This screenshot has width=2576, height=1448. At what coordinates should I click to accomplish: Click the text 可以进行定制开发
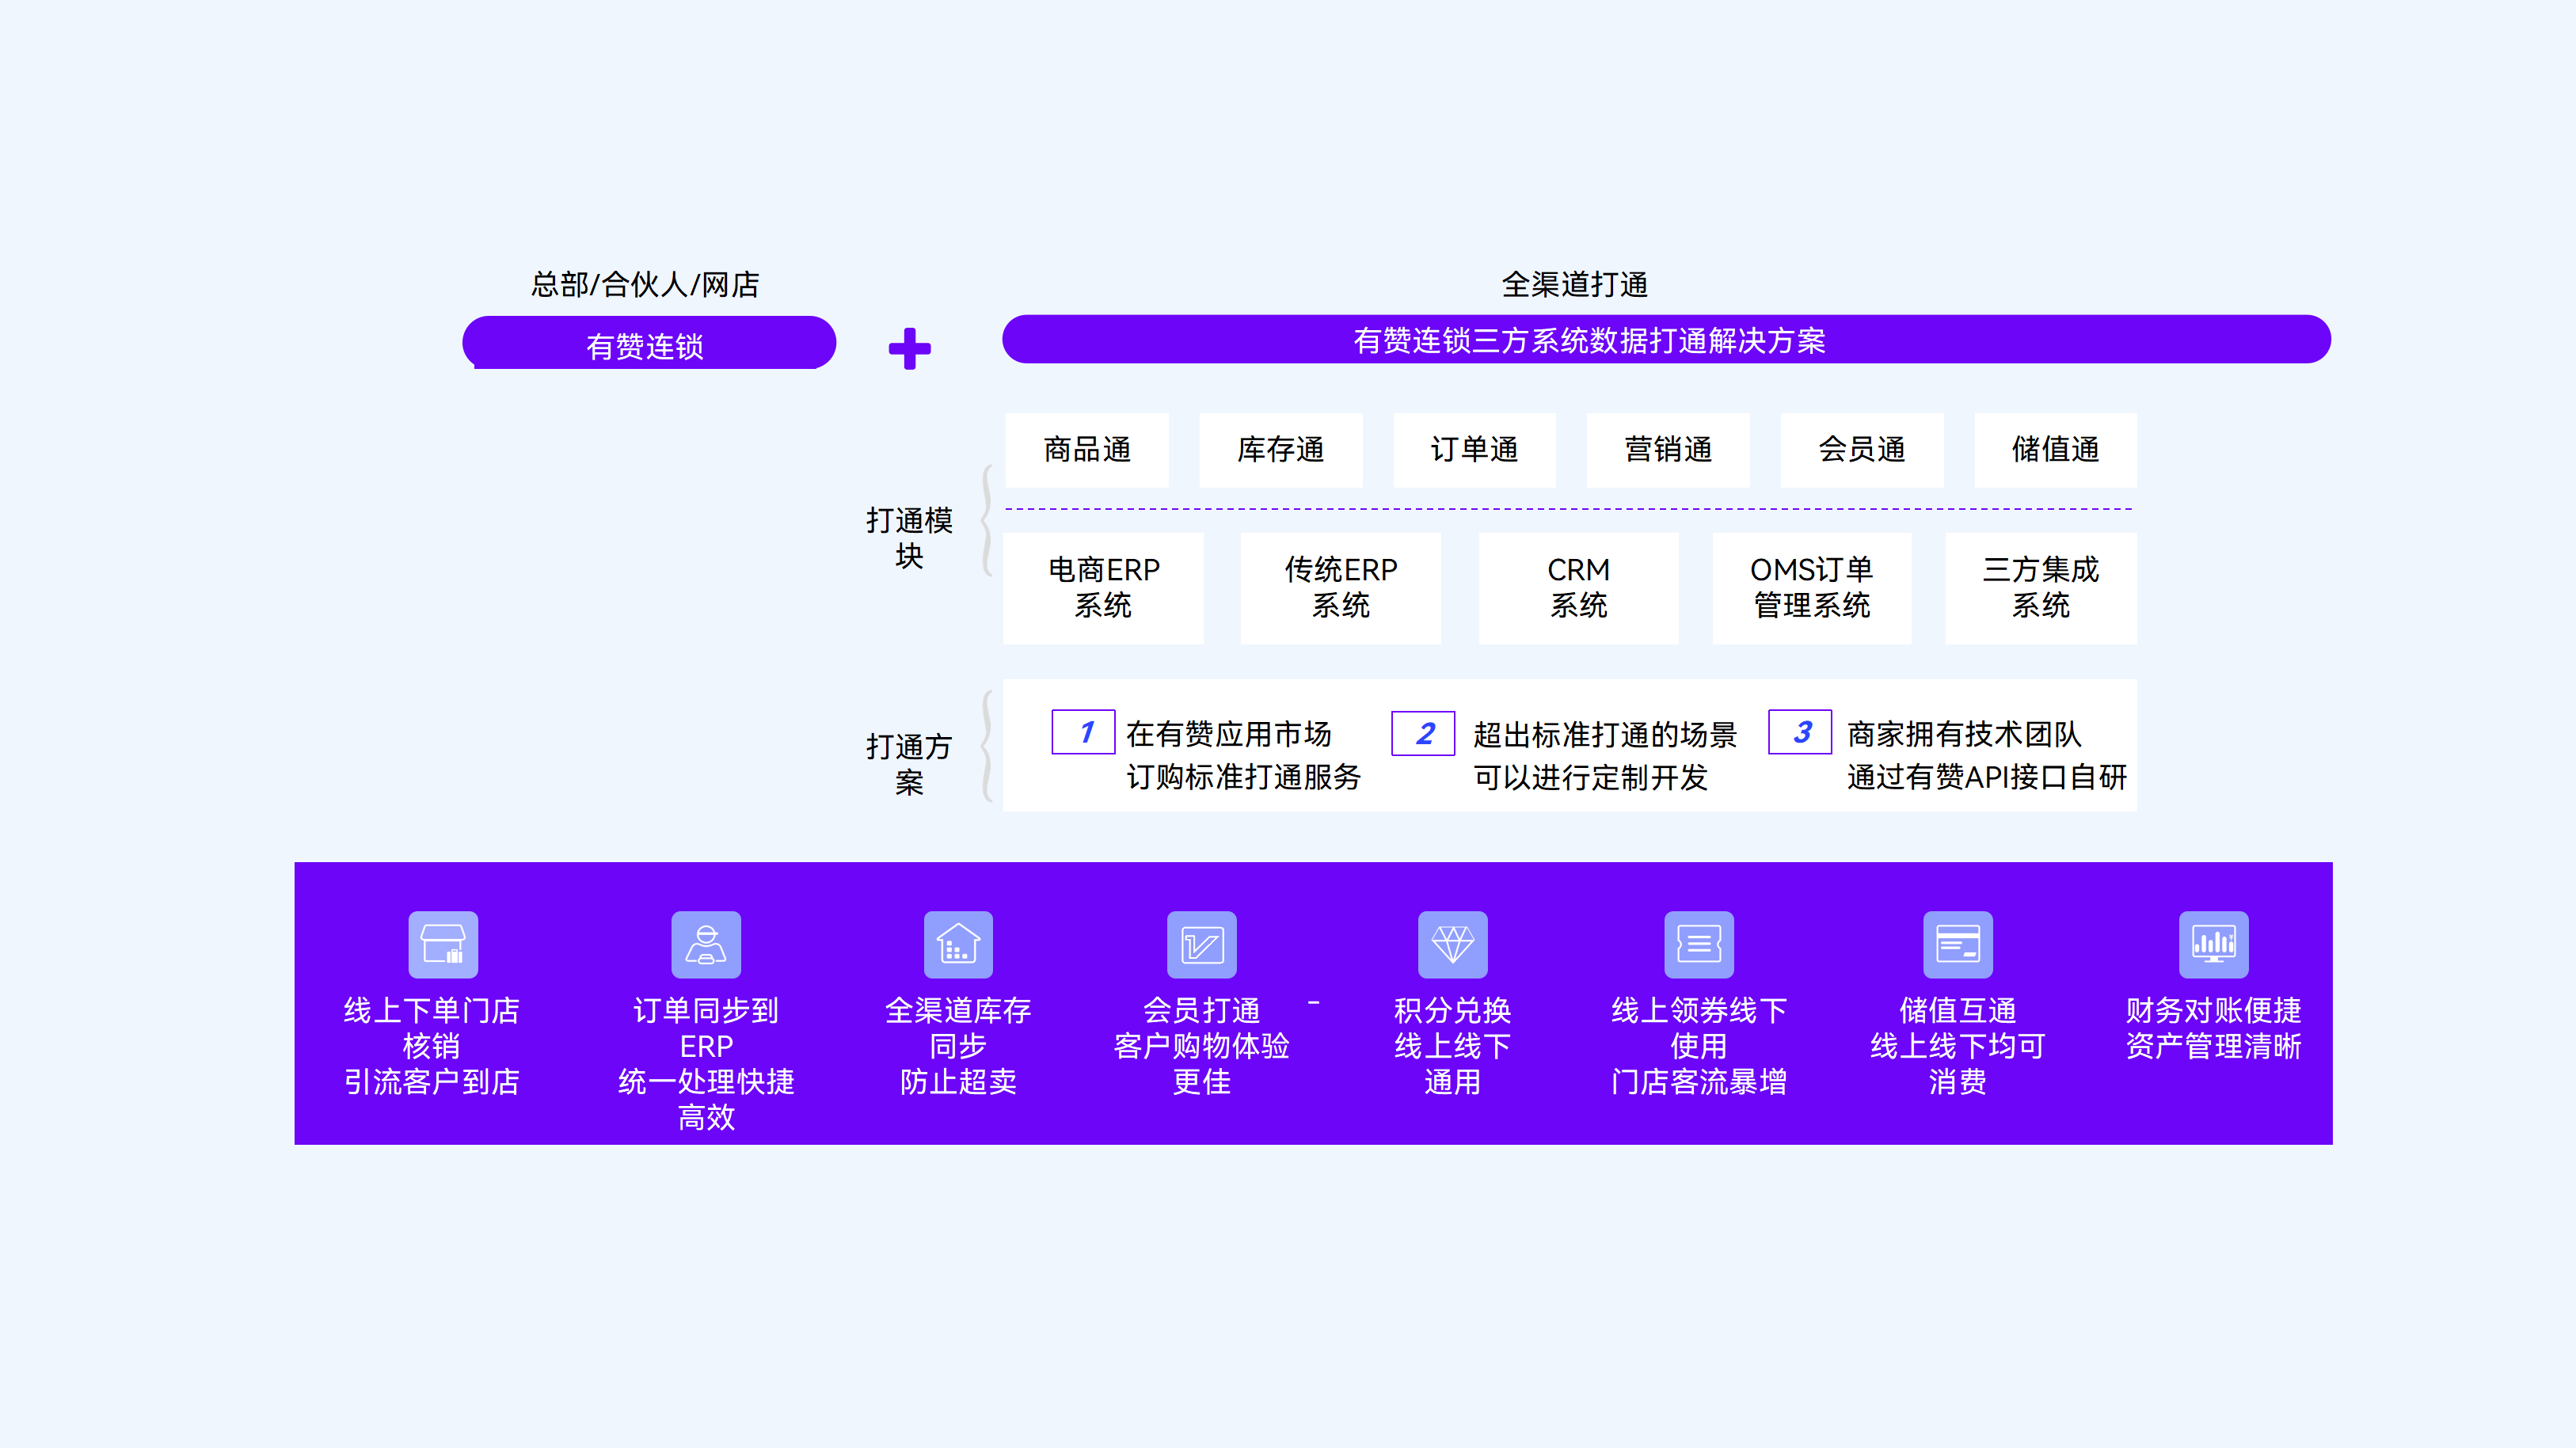click(1590, 778)
